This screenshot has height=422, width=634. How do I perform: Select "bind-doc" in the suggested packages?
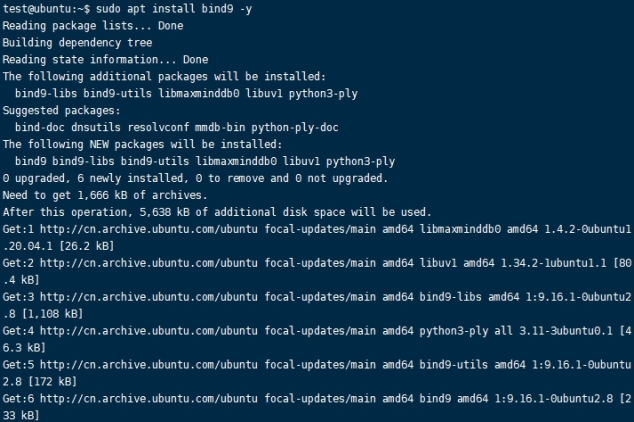[x=40, y=127]
